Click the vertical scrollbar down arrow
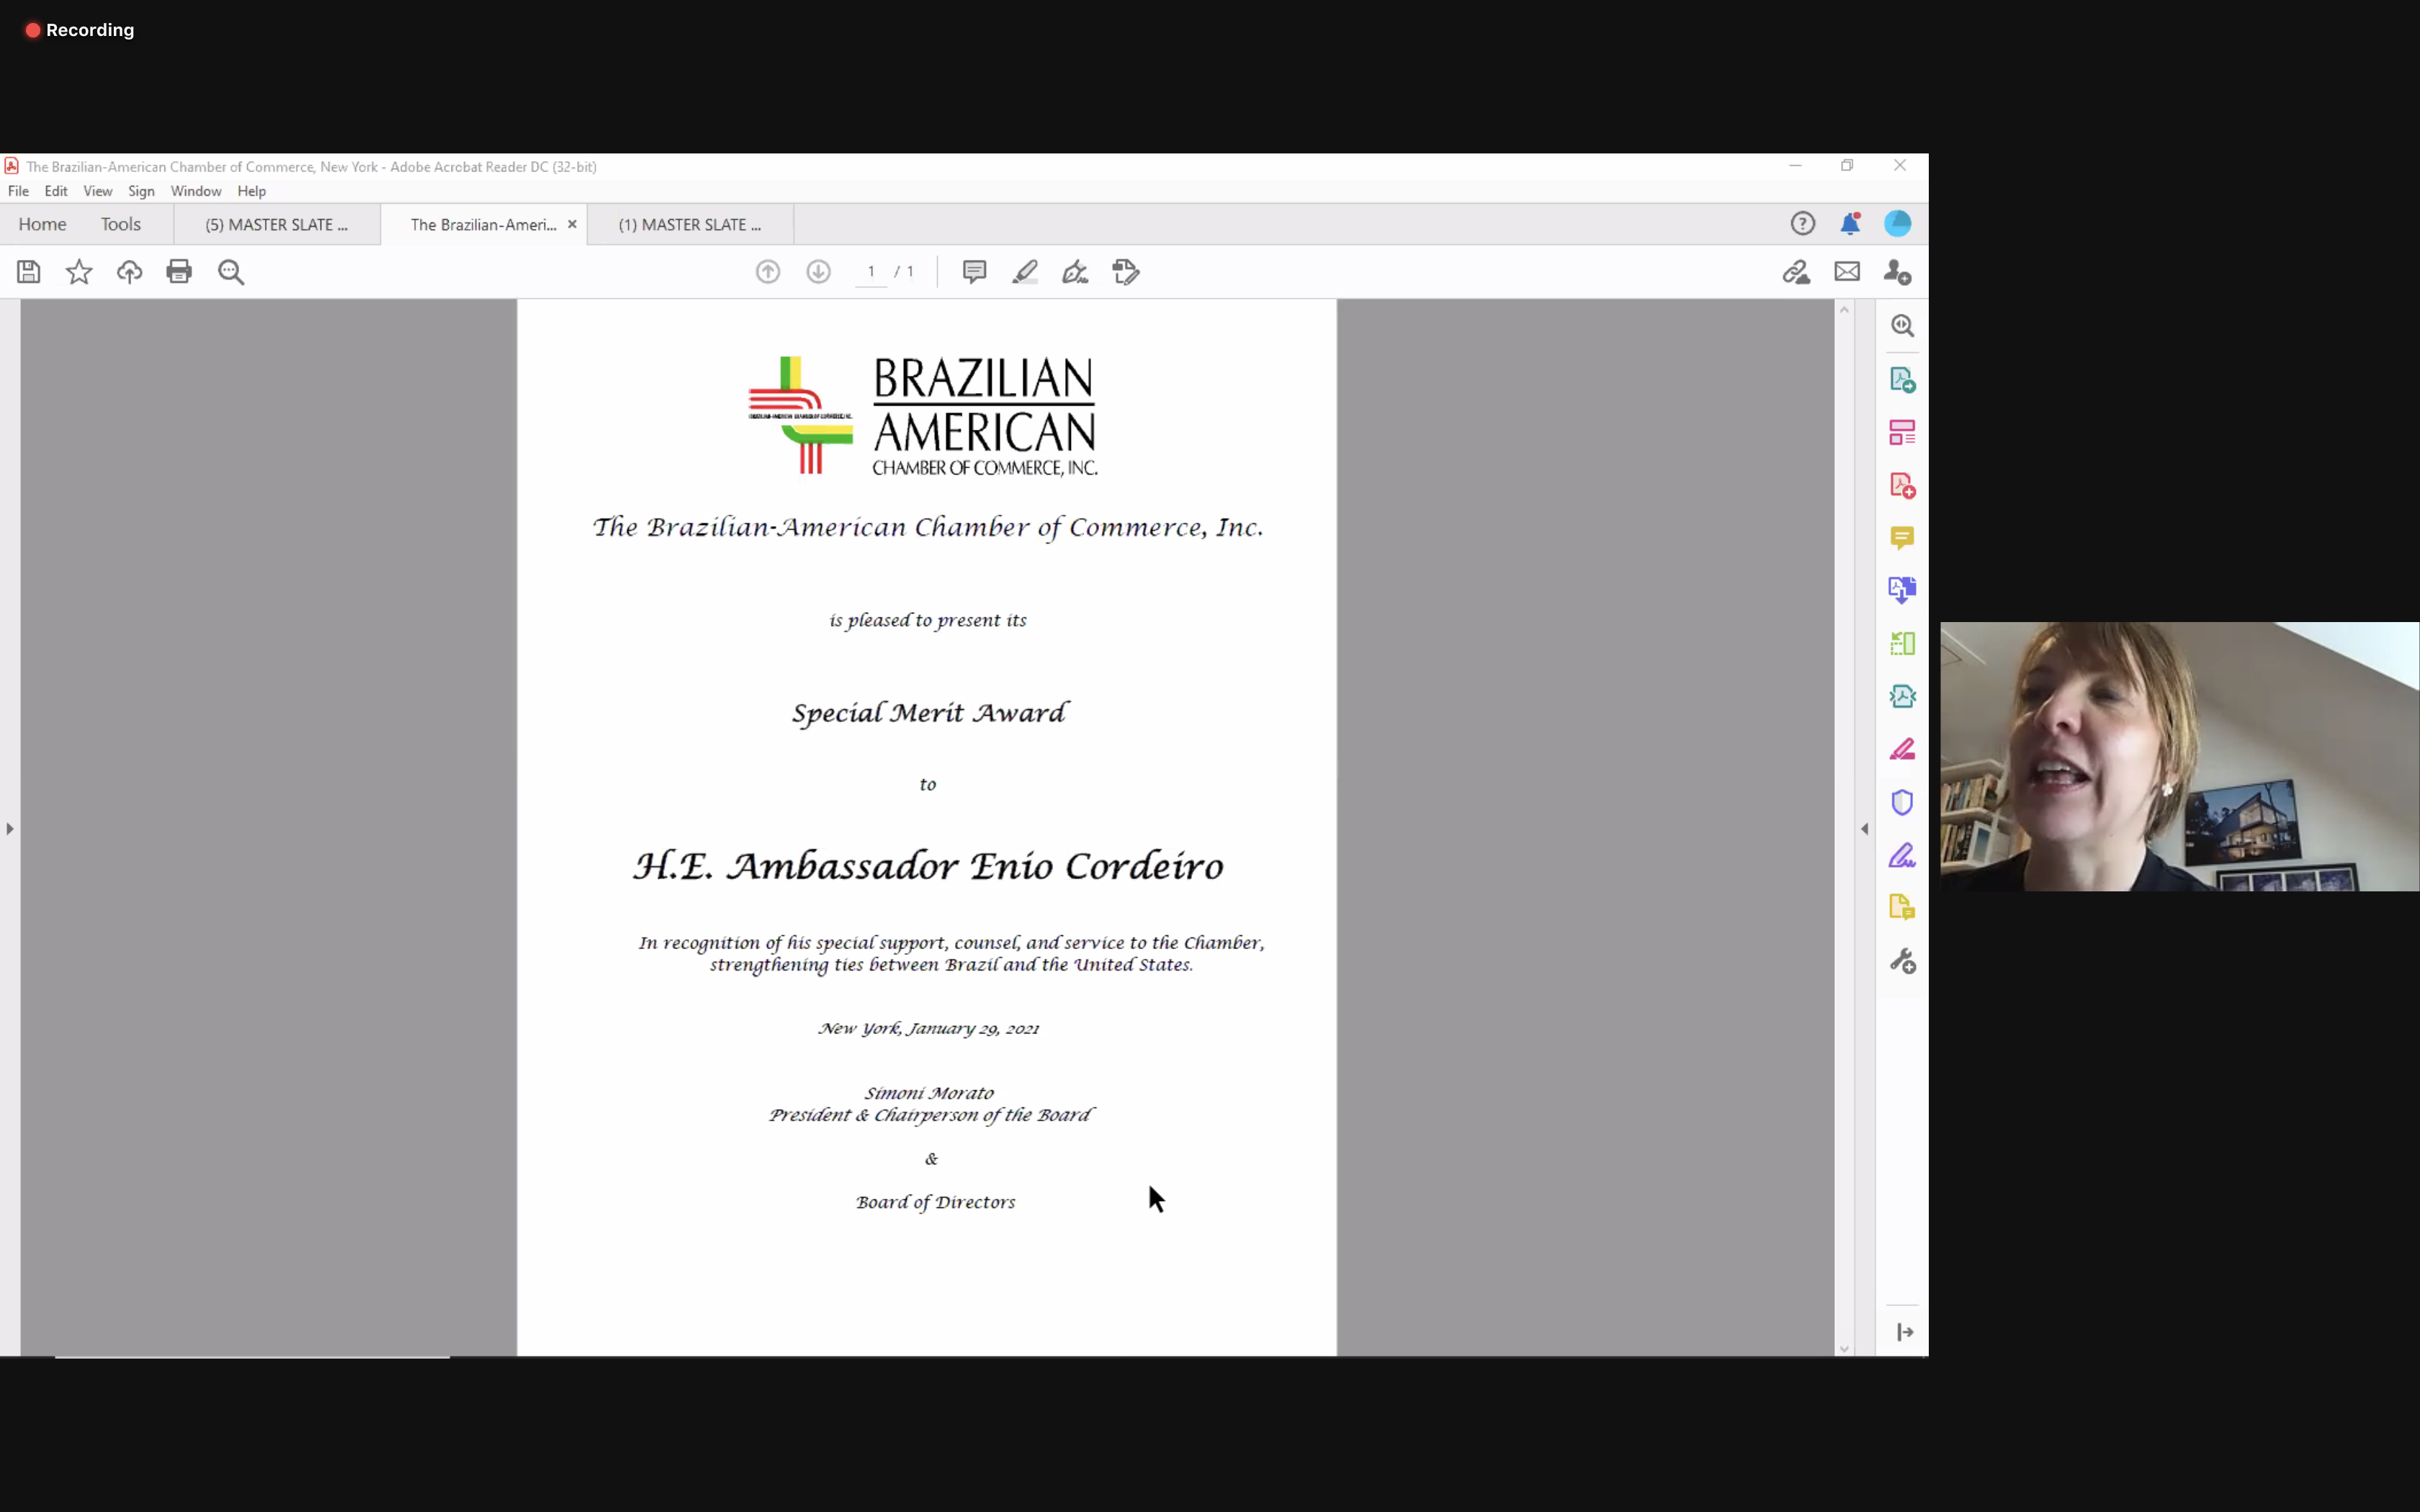Screen dimensions: 2420x1512 click(1844, 1349)
